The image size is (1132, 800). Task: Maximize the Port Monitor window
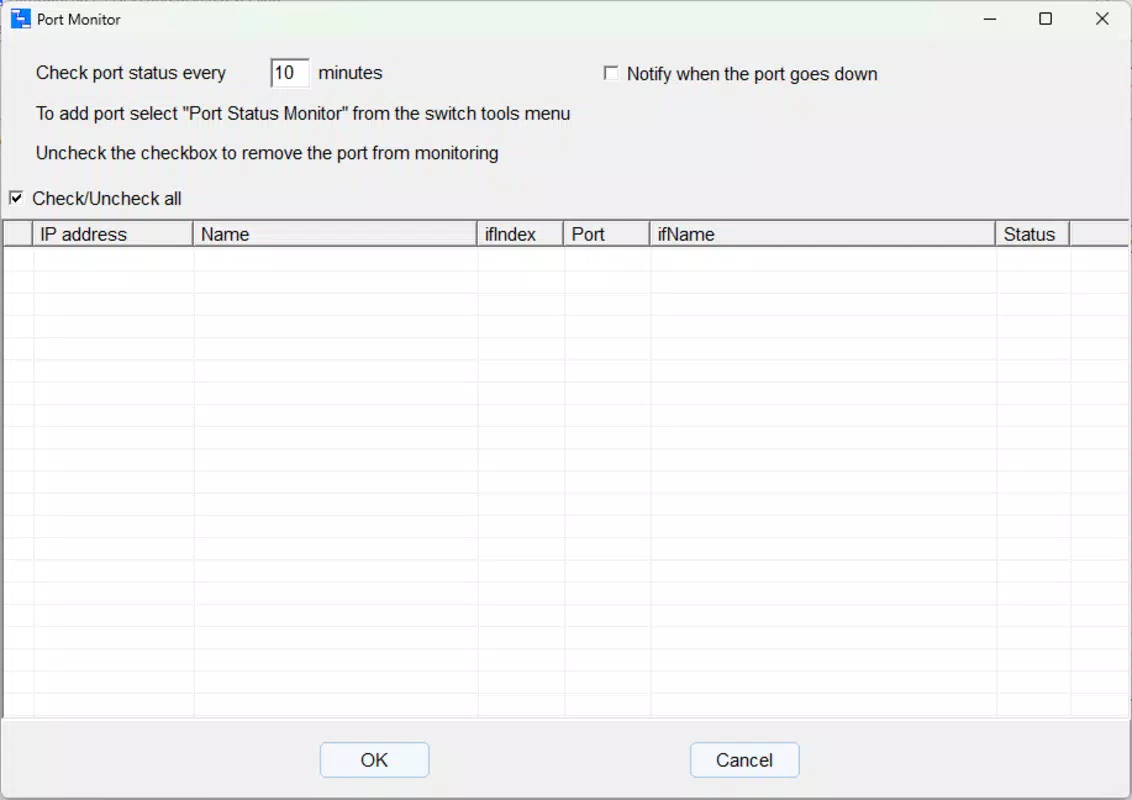tap(1045, 19)
